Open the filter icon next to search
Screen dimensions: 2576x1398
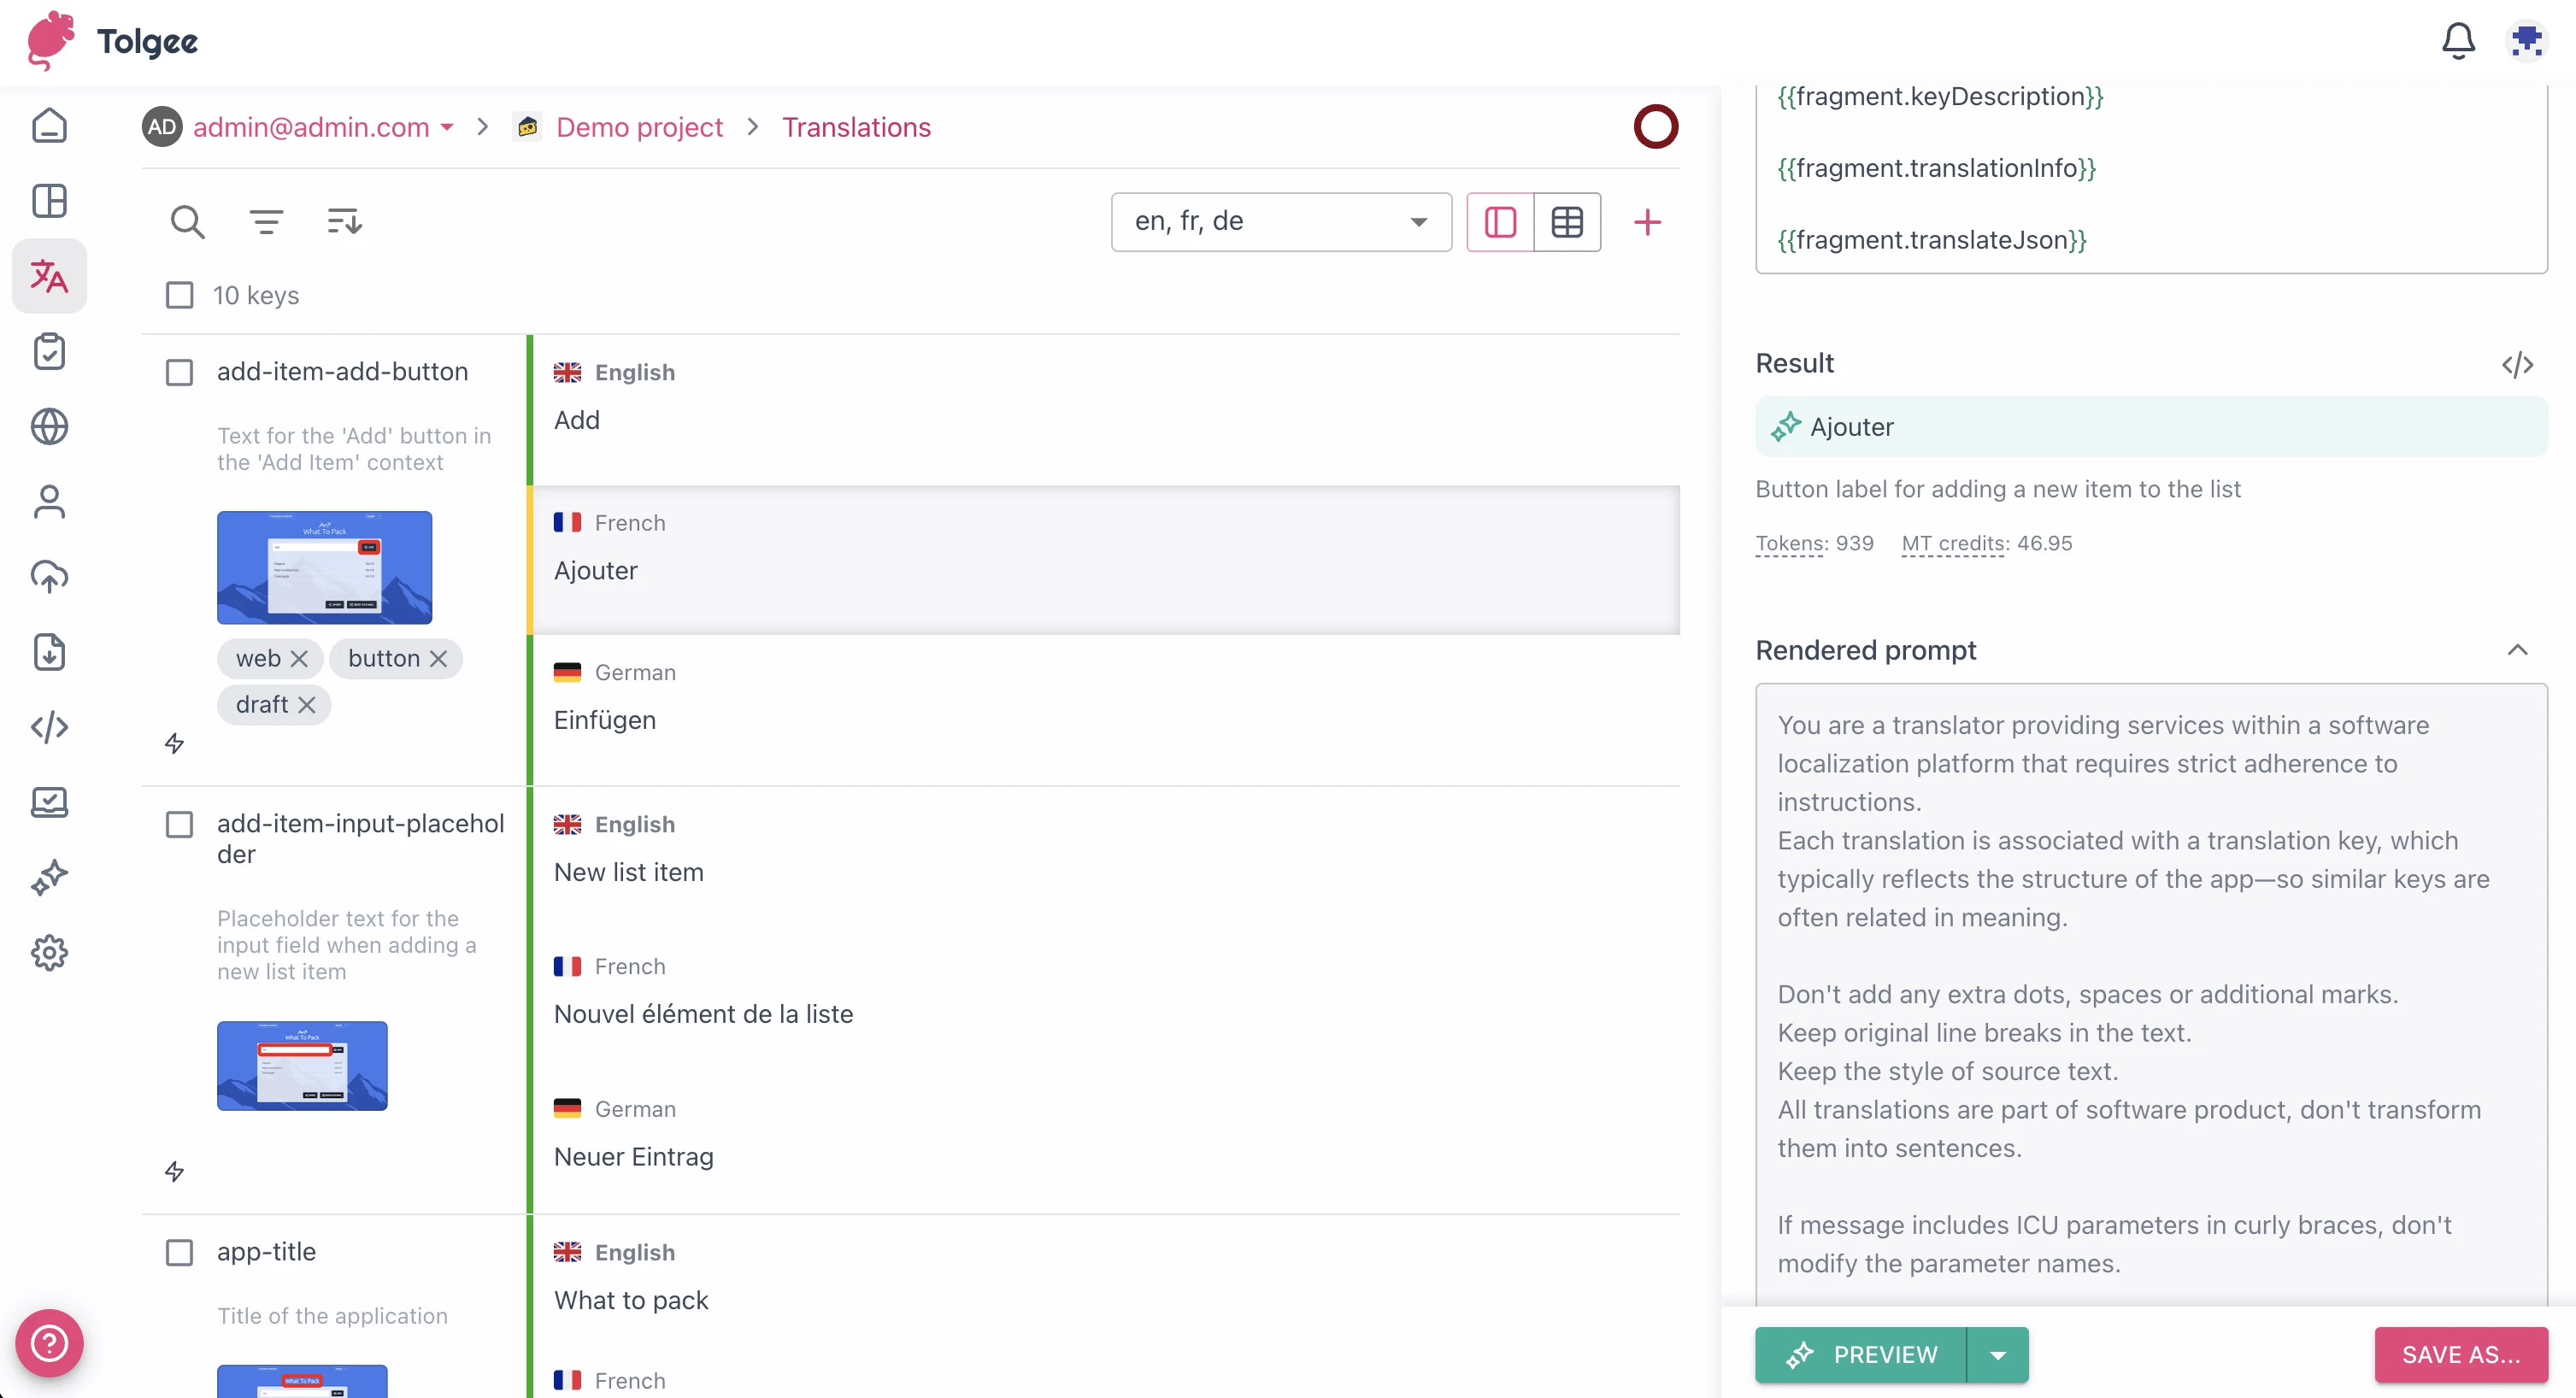tap(266, 222)
